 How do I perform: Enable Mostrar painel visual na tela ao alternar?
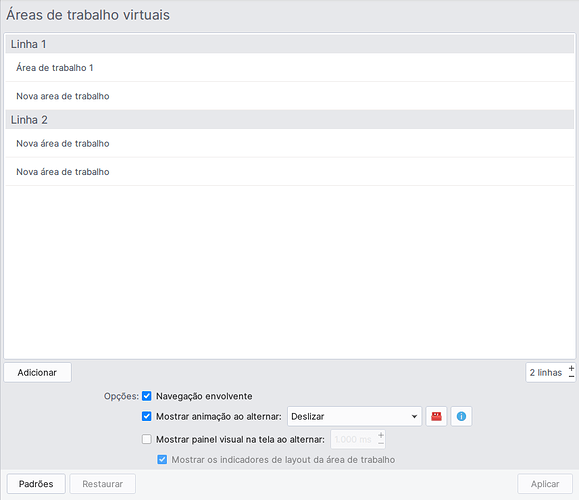click(147, 439)
